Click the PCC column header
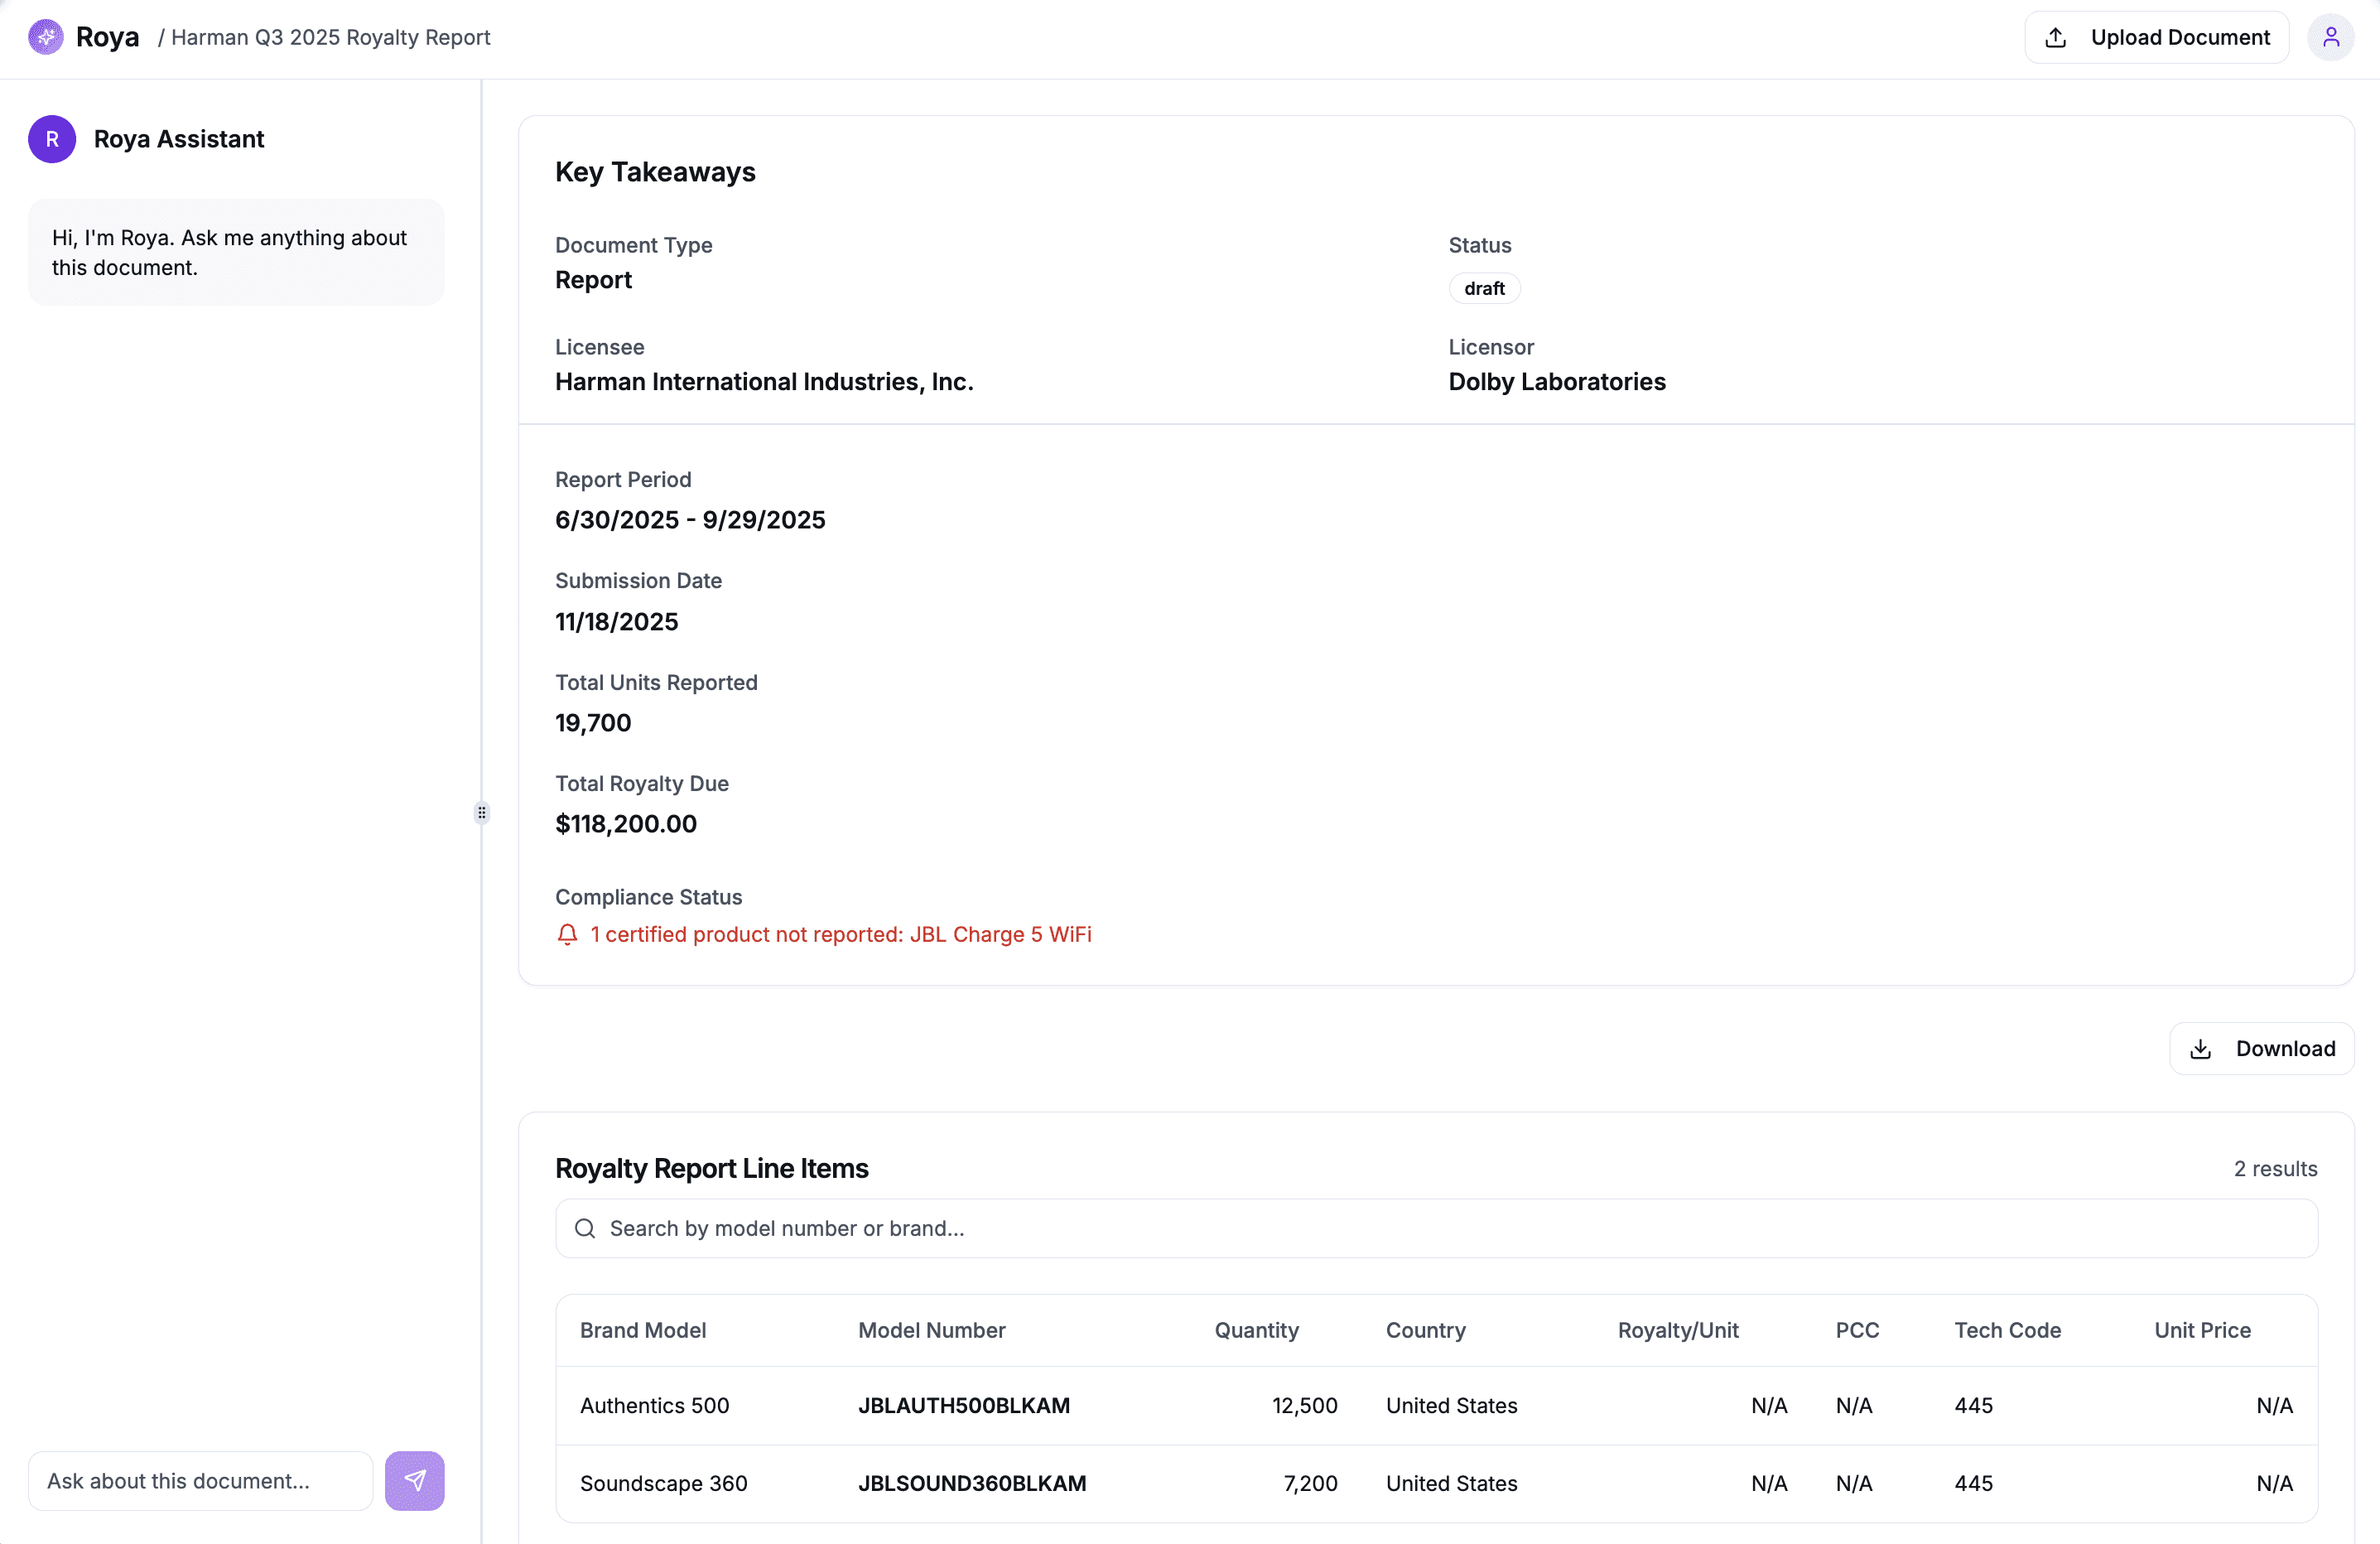 [1857, 1330]
